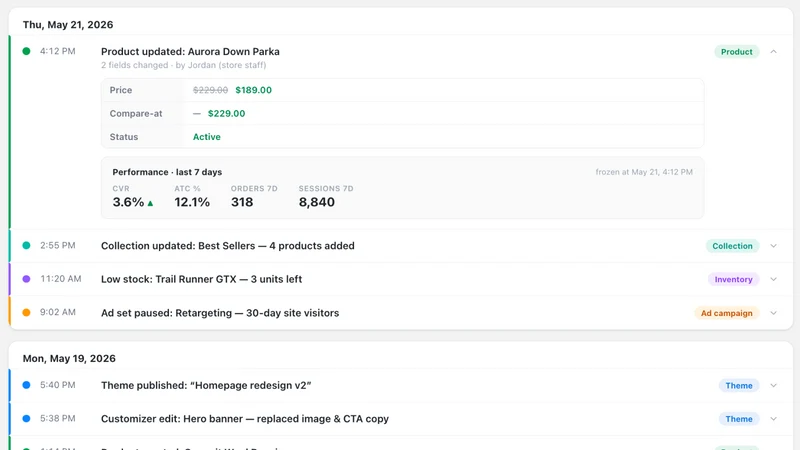
Task: Click '2 fields changed - by Jordan' subtitle
Action: click(x=184, y=65)
